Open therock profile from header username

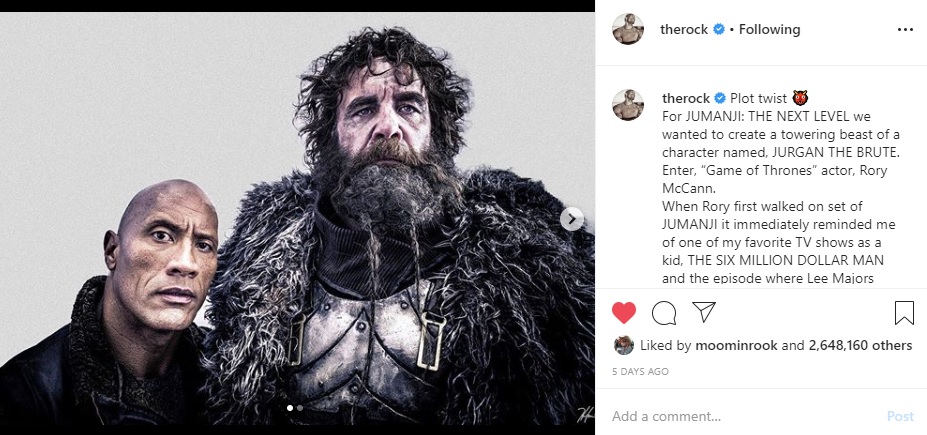coord(684,30)
